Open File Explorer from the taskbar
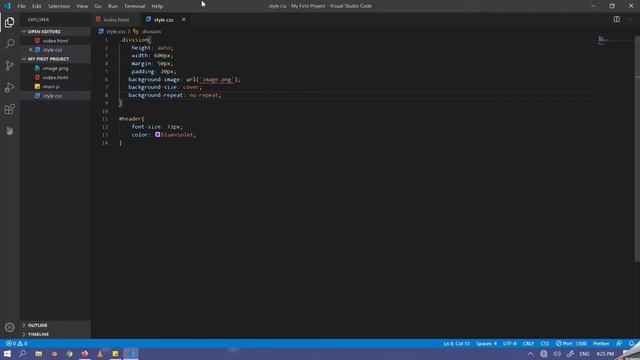640x360 pixels. click(x=38, y=353)
